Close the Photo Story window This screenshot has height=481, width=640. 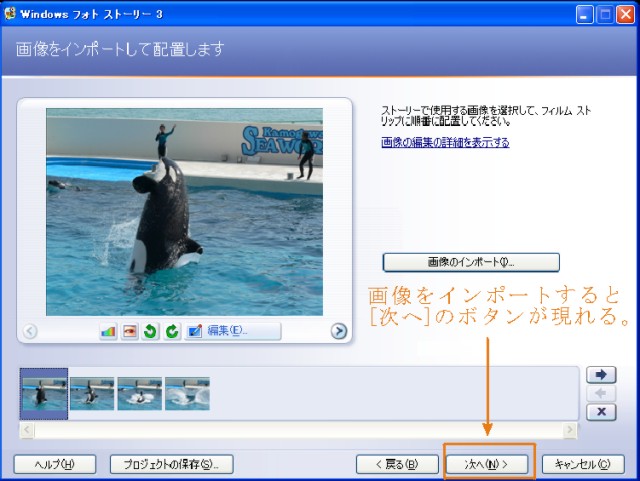pos(626,15)
